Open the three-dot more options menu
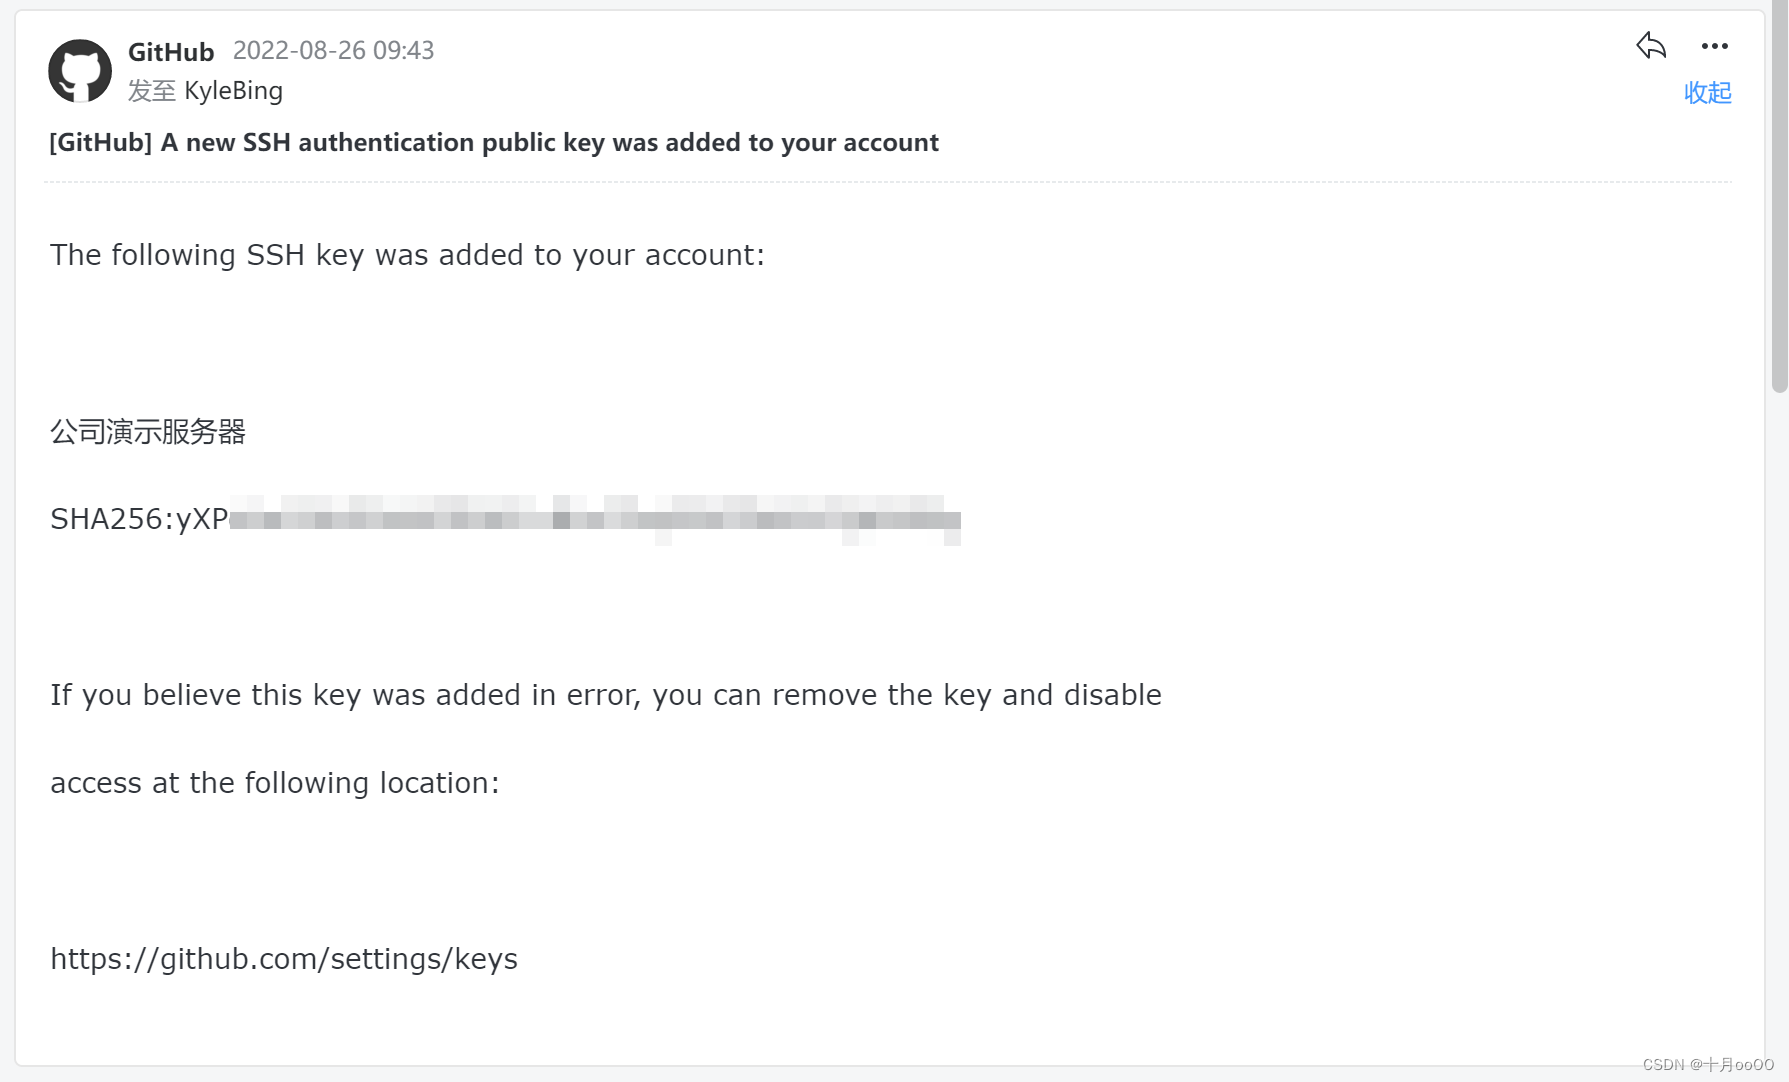The width and height of the screenshot is (1789, 1082). pos(1714,46)
